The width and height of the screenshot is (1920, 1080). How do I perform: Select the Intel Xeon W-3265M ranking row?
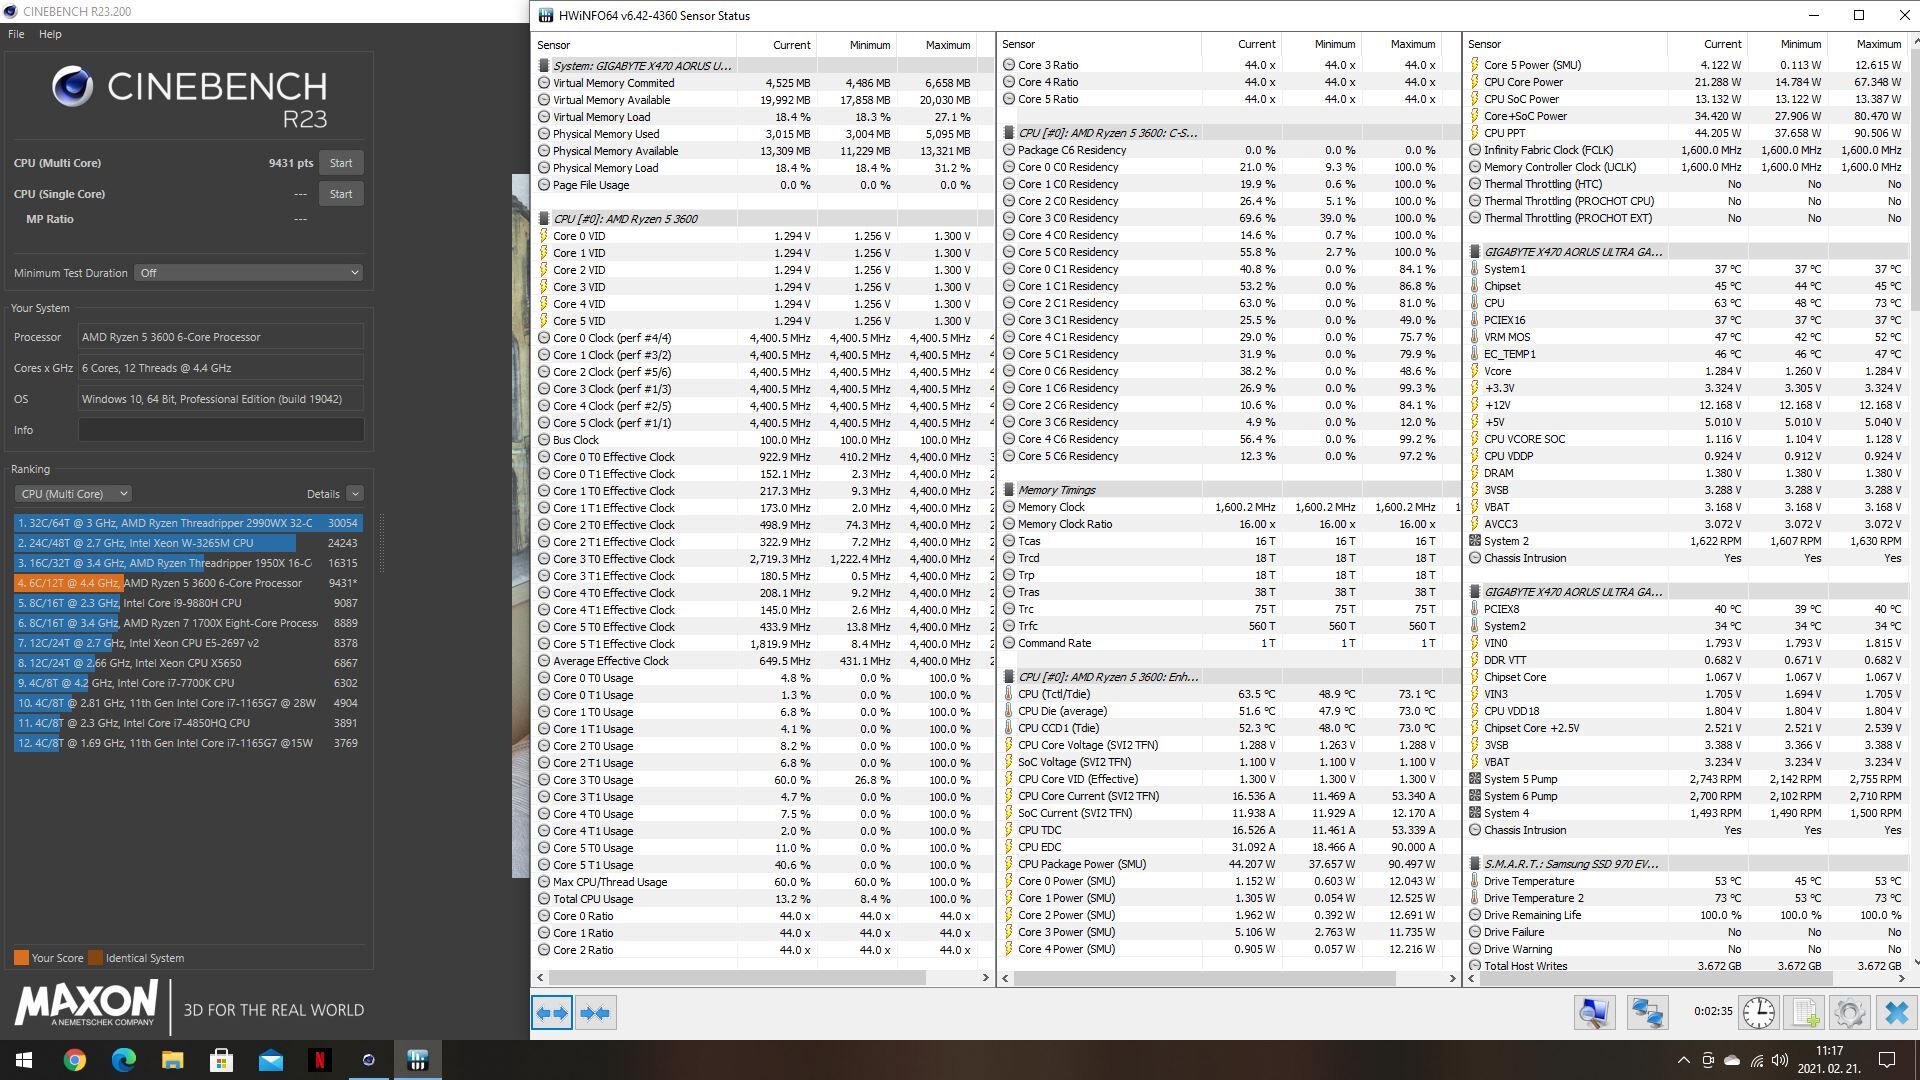point(188,543)
